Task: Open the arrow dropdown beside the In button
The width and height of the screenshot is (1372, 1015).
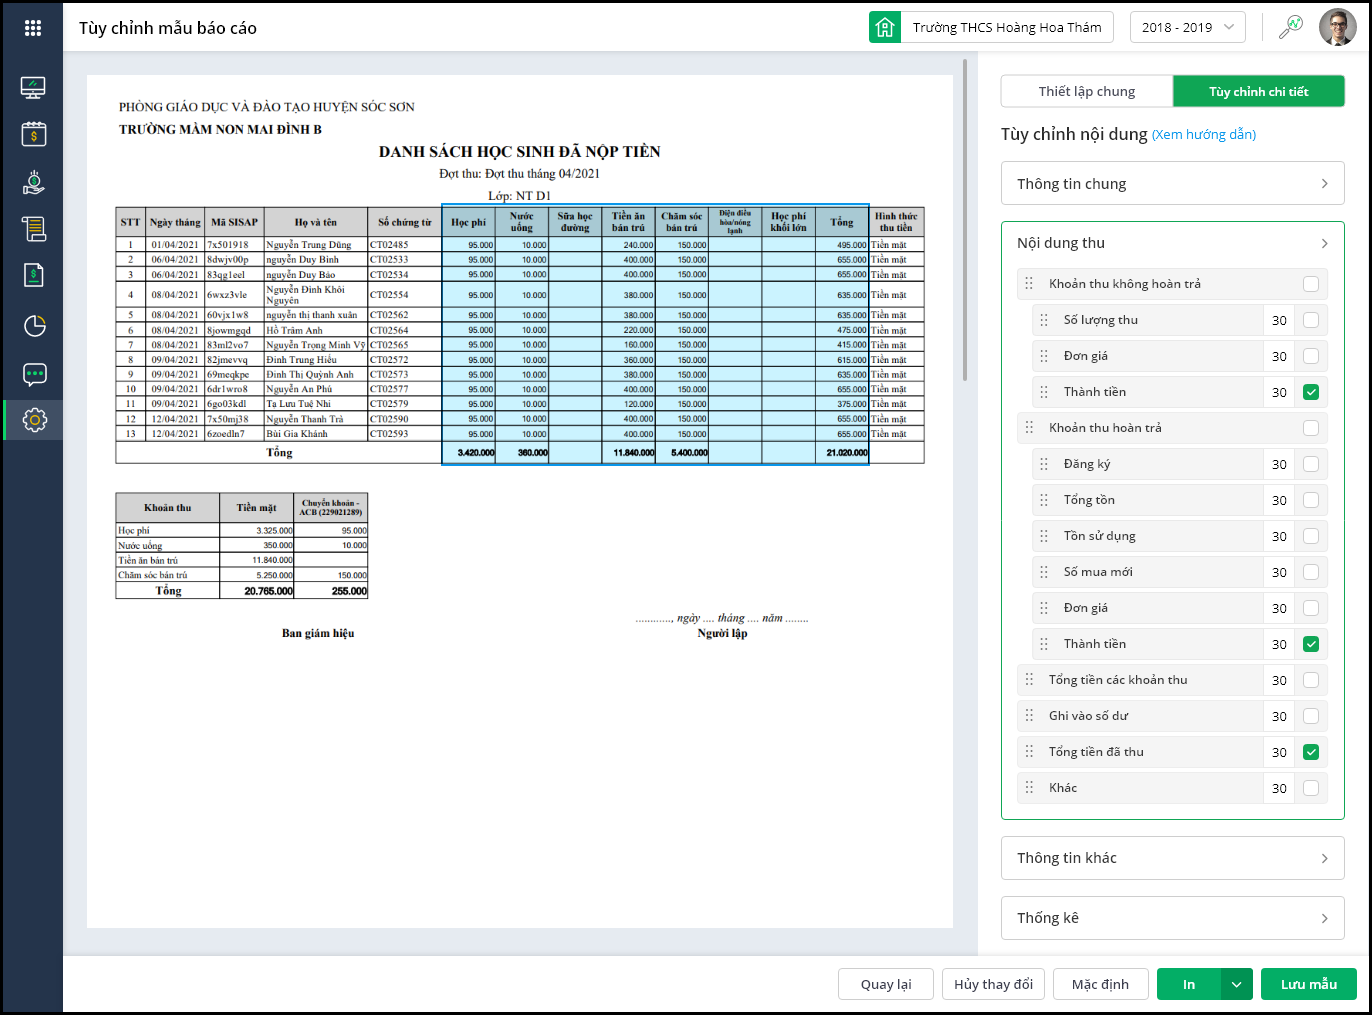Action: 1237,984
